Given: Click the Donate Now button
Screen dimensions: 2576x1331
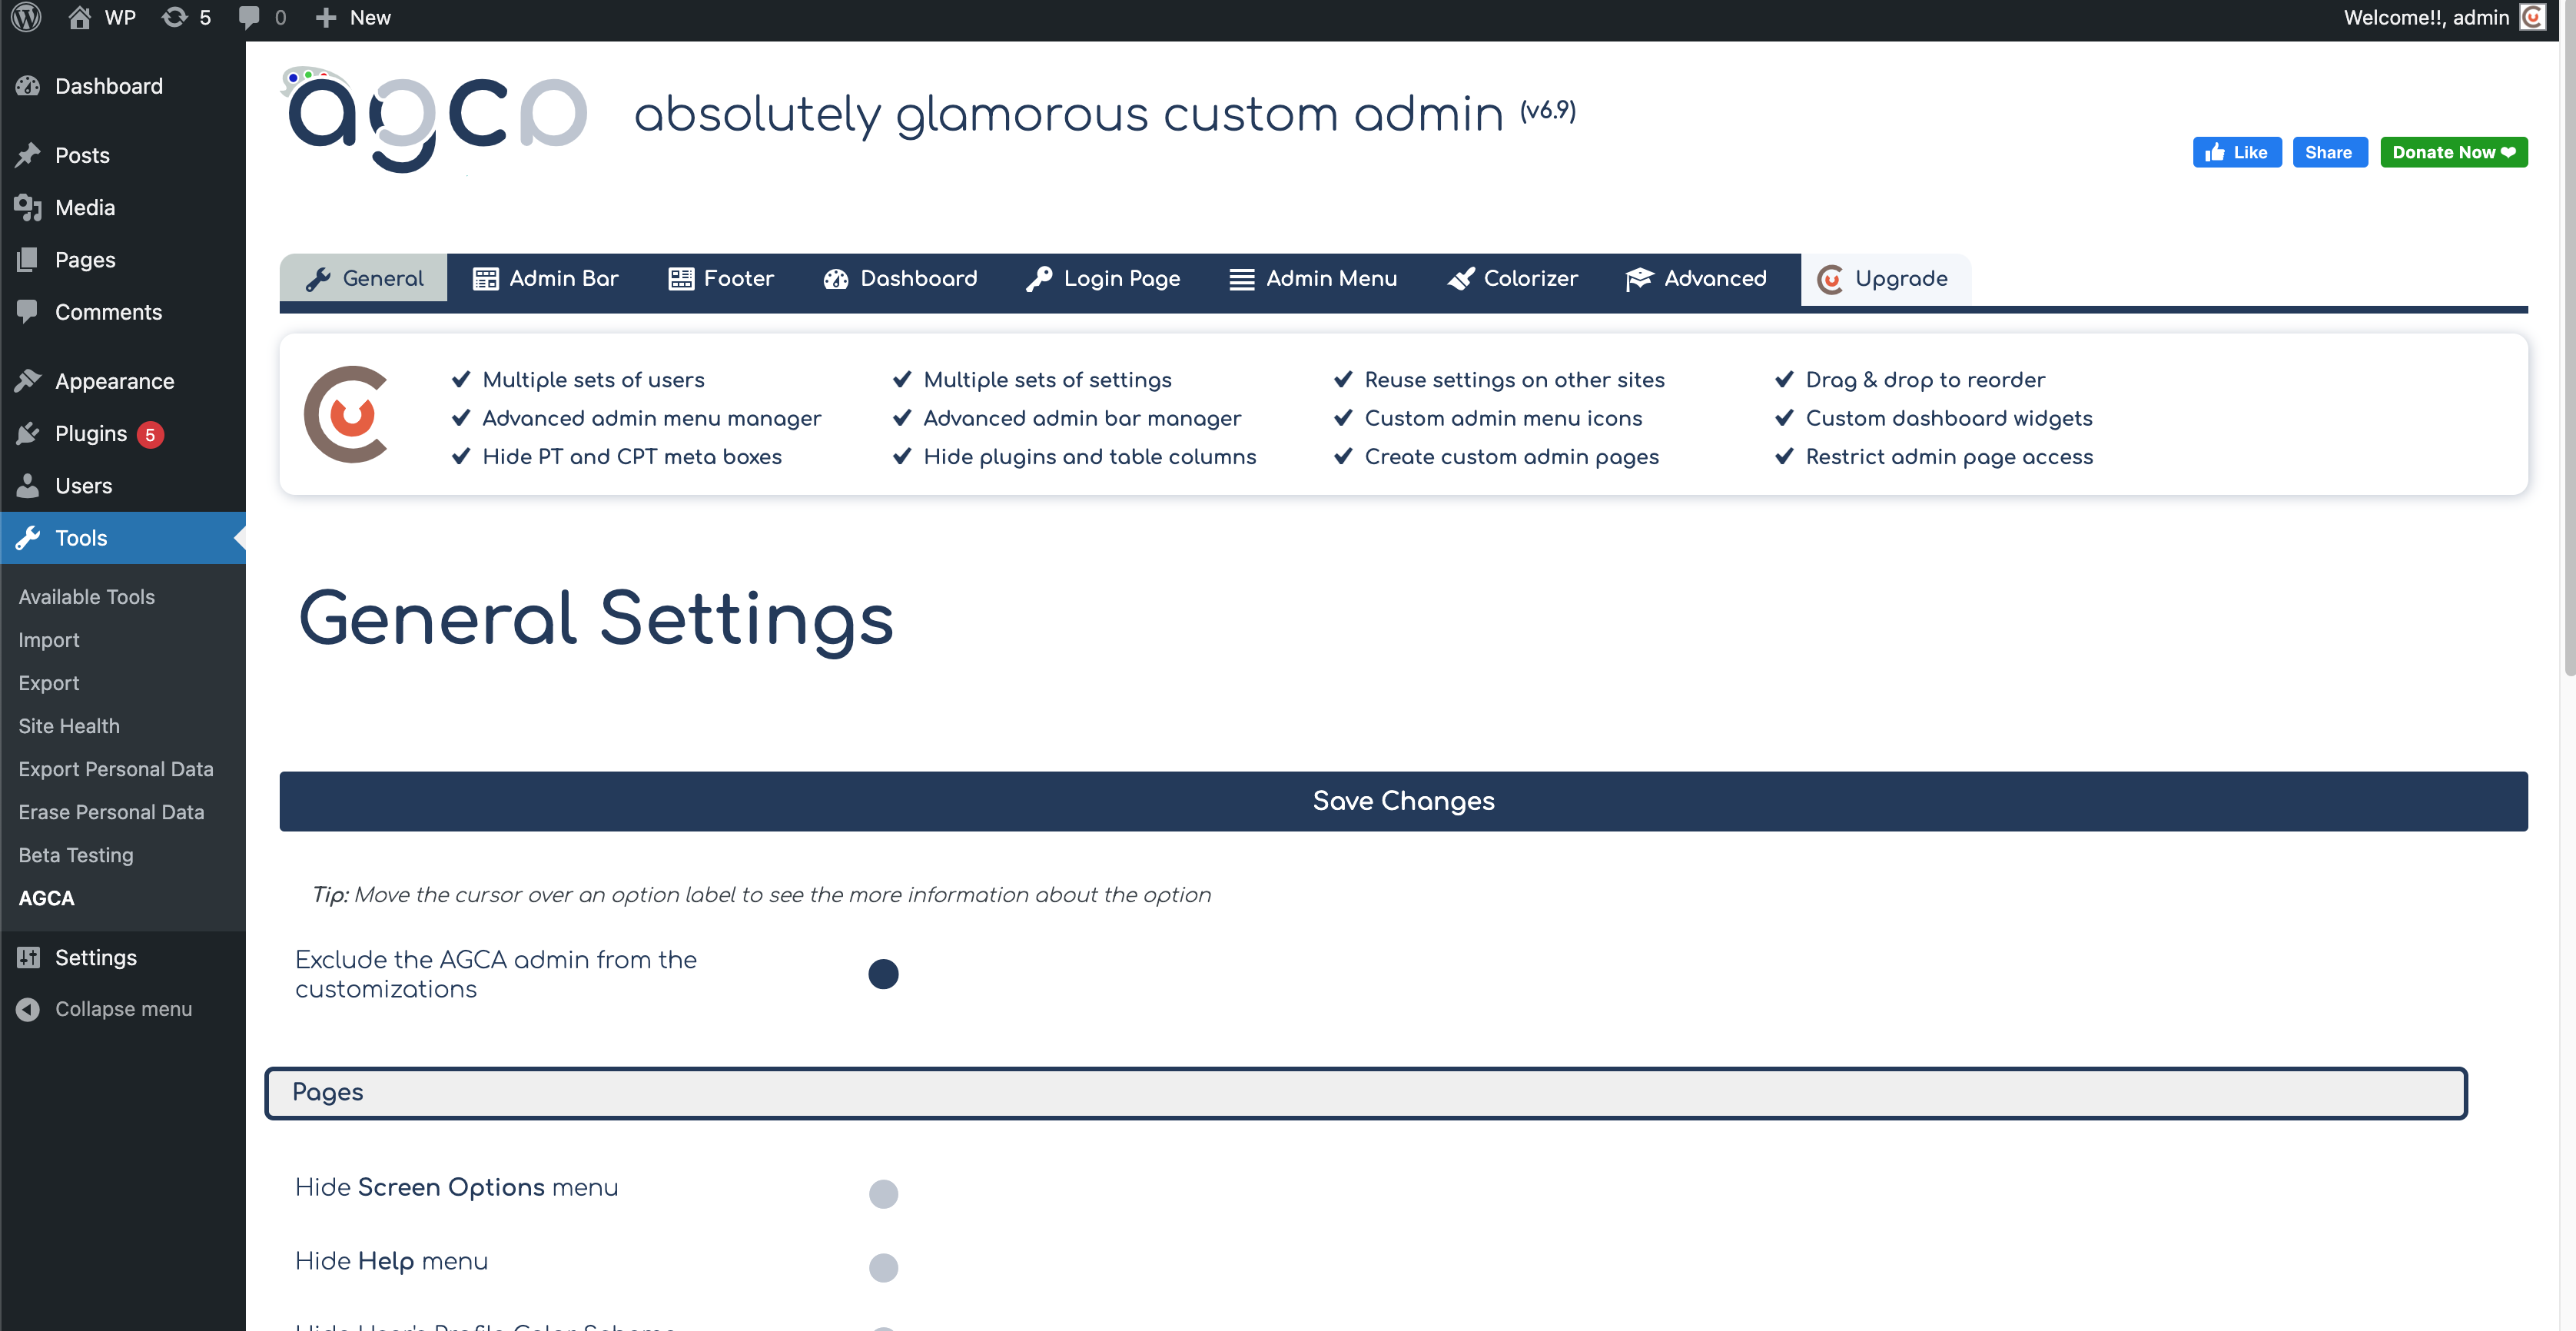Looking at the screenshot, I should point(2453,152).
